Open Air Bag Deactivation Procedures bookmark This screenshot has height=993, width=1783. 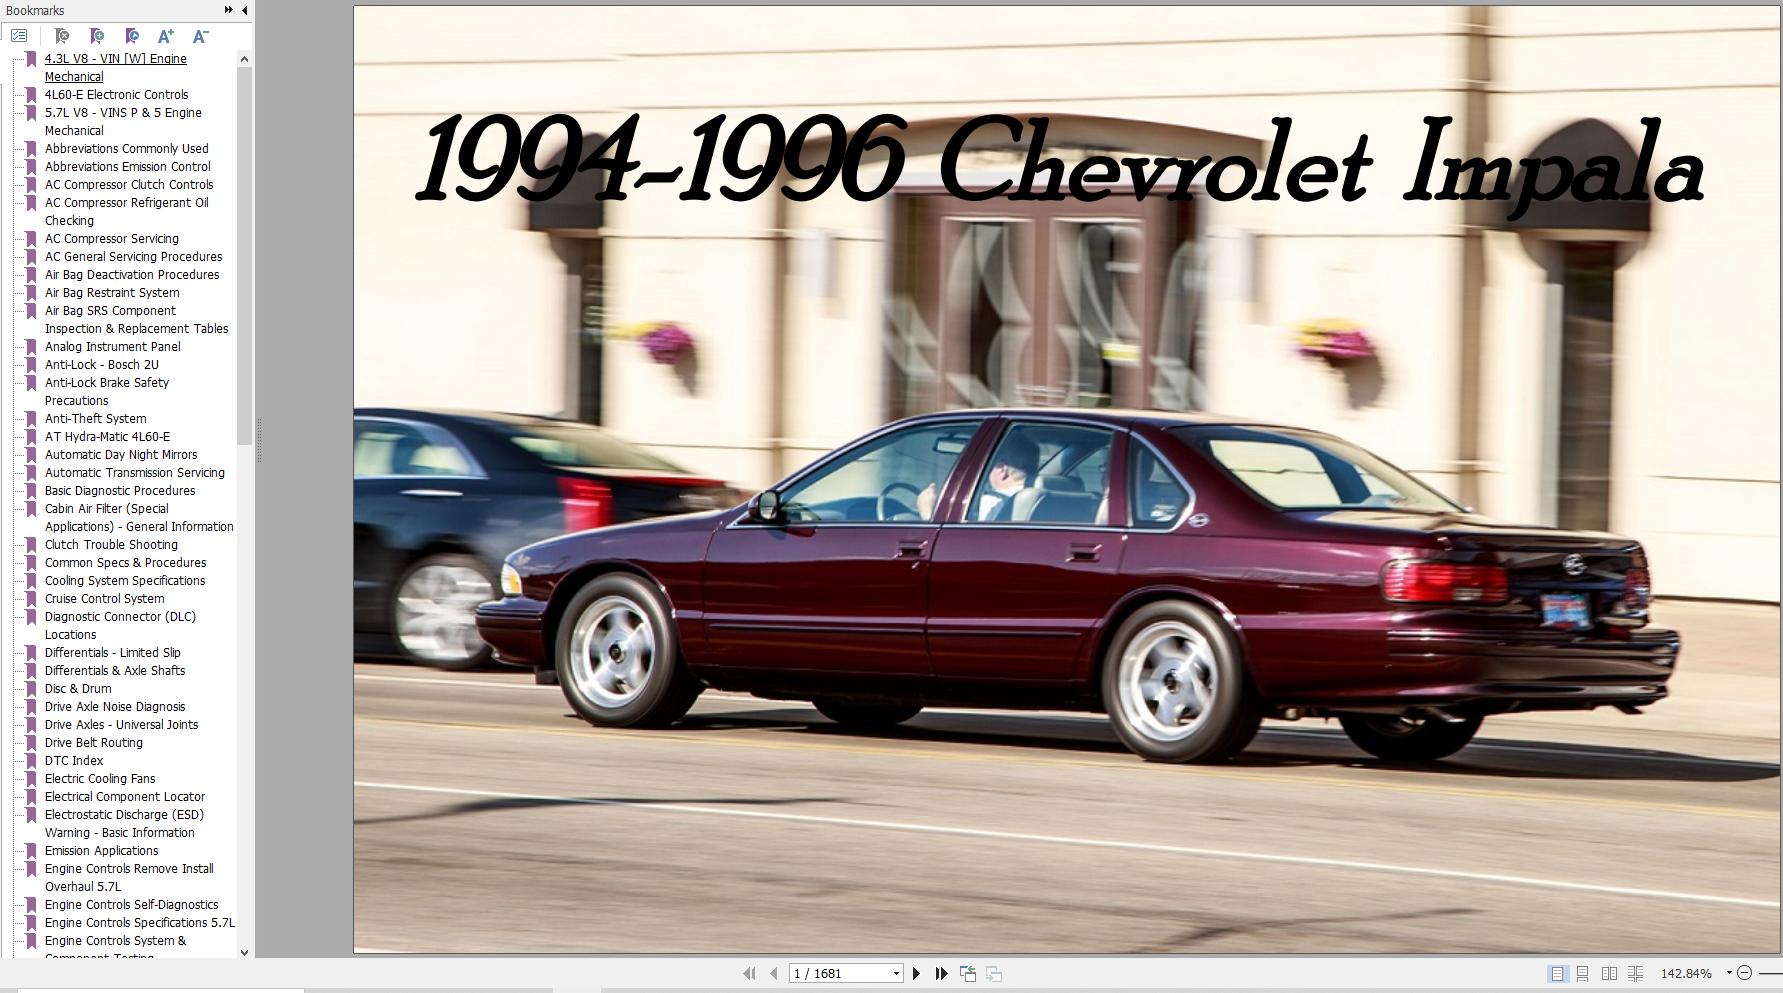[x=132, y=274]
